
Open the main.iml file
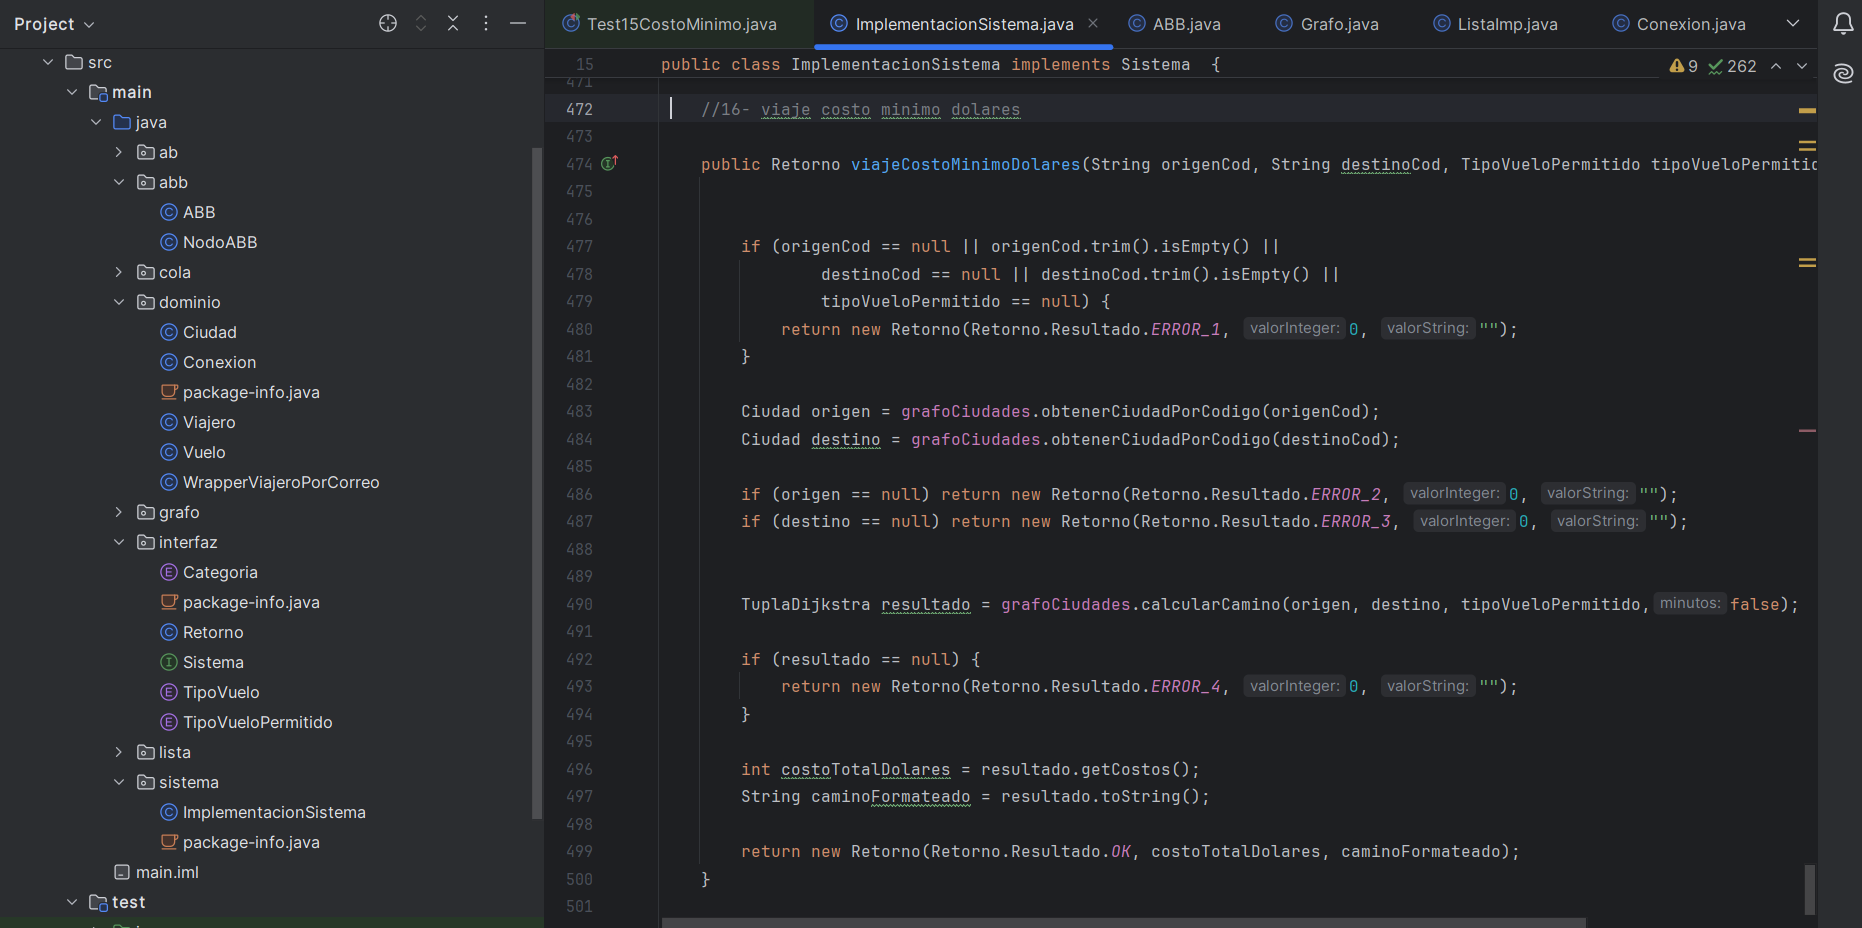156,872
